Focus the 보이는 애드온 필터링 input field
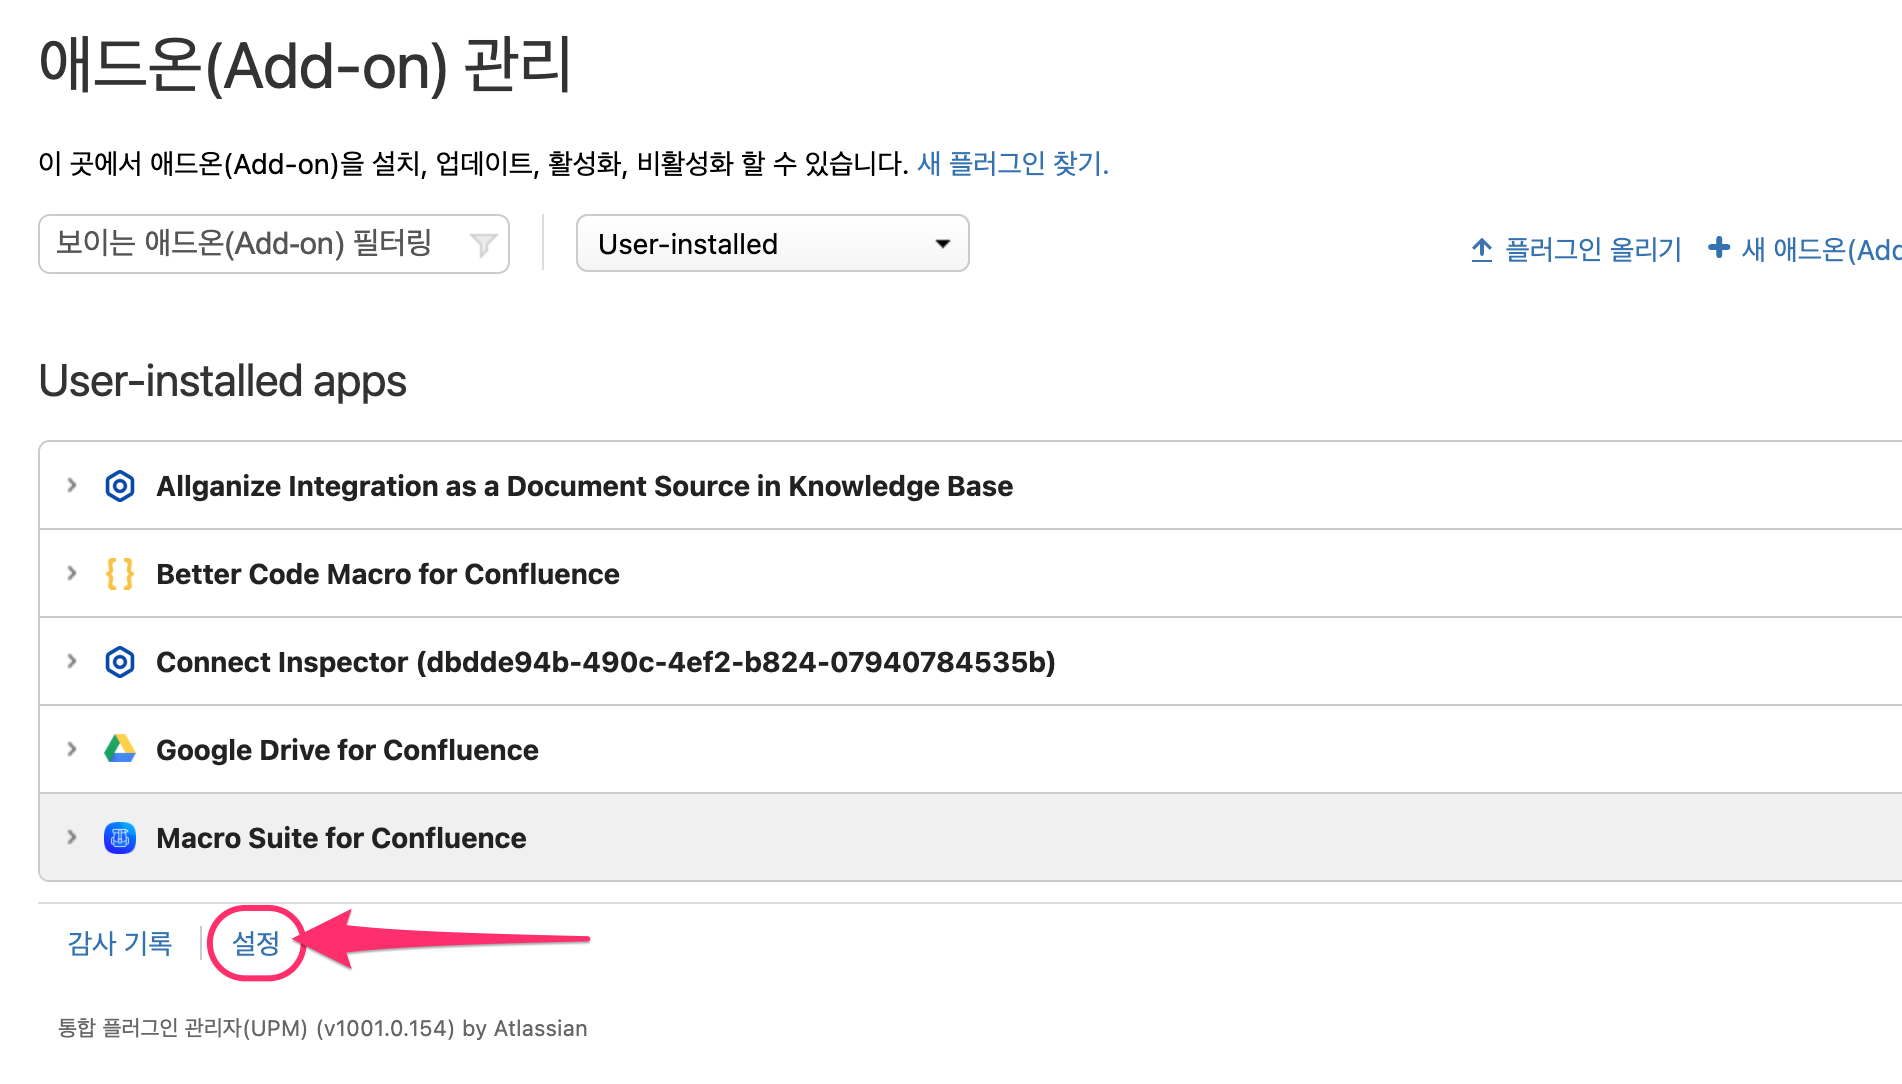 pyautogui.click(x=274, y=243)
